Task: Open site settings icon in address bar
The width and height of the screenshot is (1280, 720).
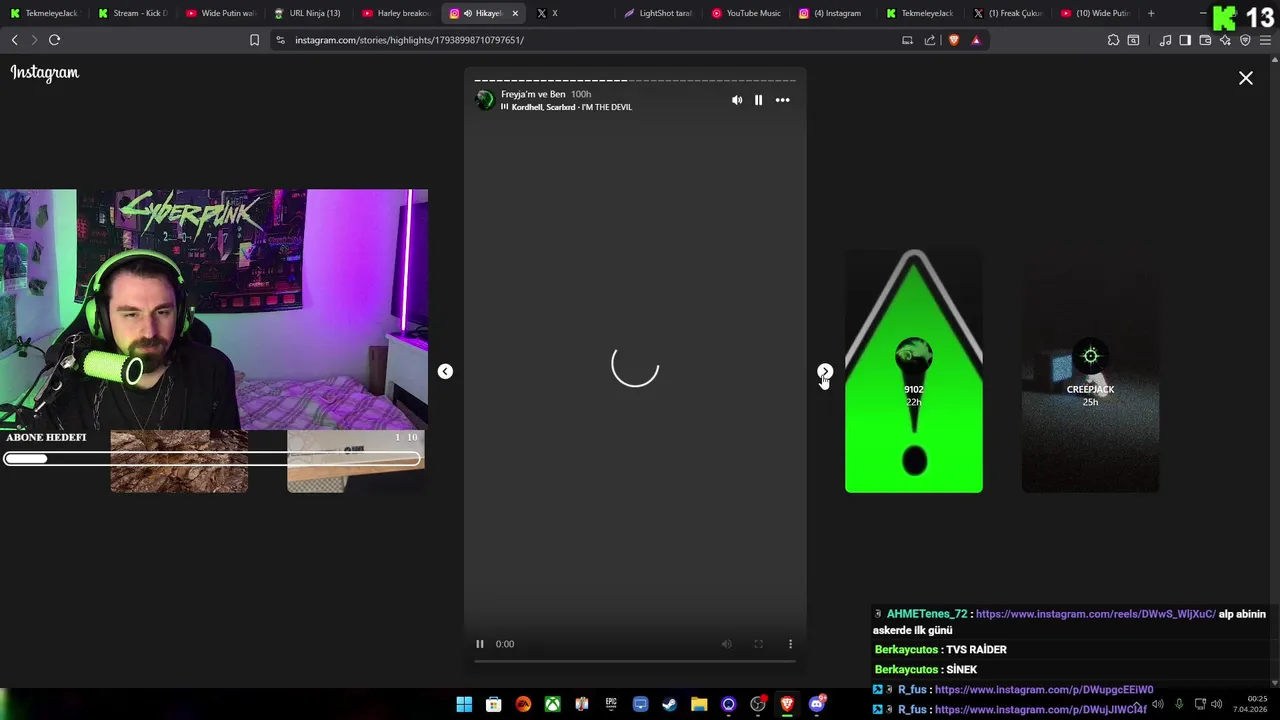Action: click(280, 40)
